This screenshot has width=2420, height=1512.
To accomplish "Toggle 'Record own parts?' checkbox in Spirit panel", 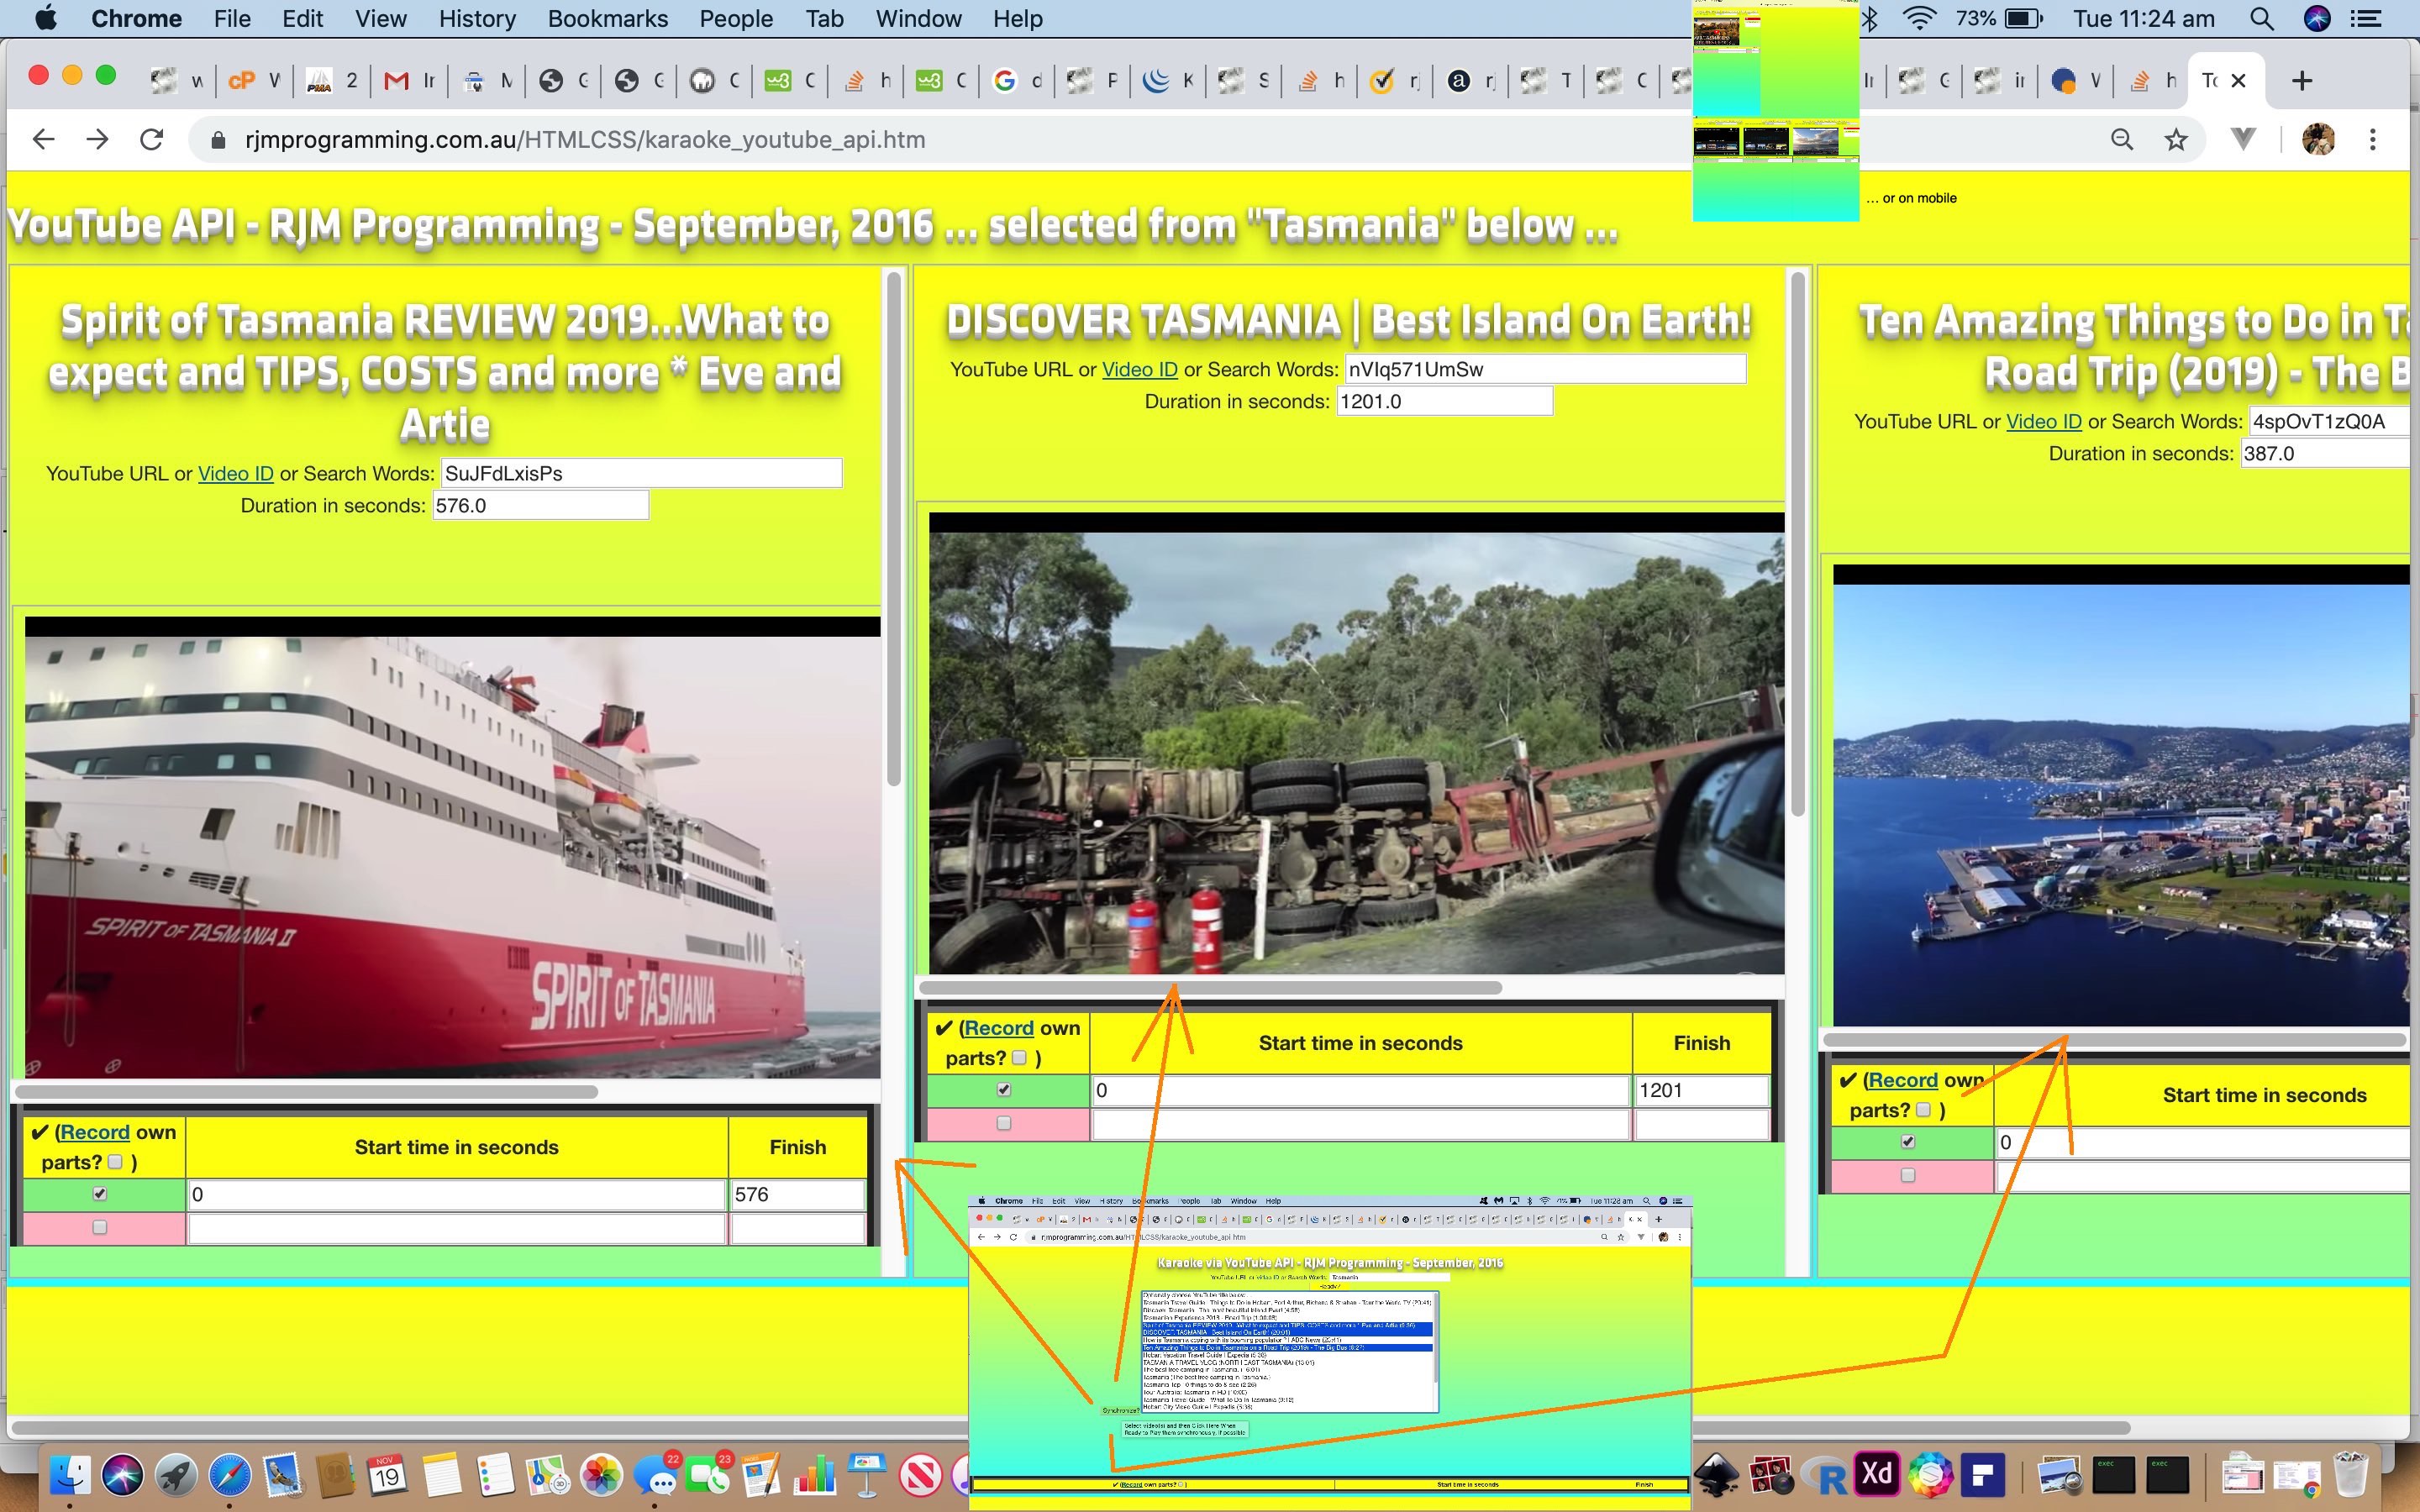I will point(115,1162).
